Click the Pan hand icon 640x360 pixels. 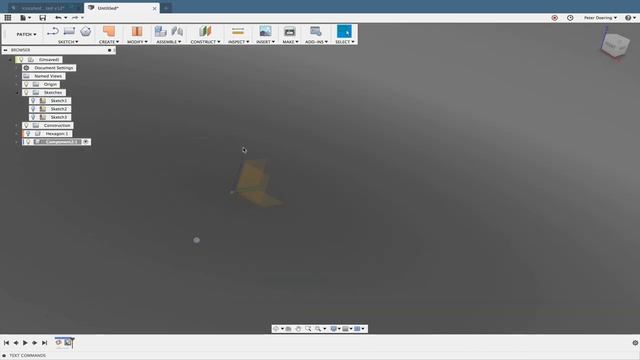[298, 329]
